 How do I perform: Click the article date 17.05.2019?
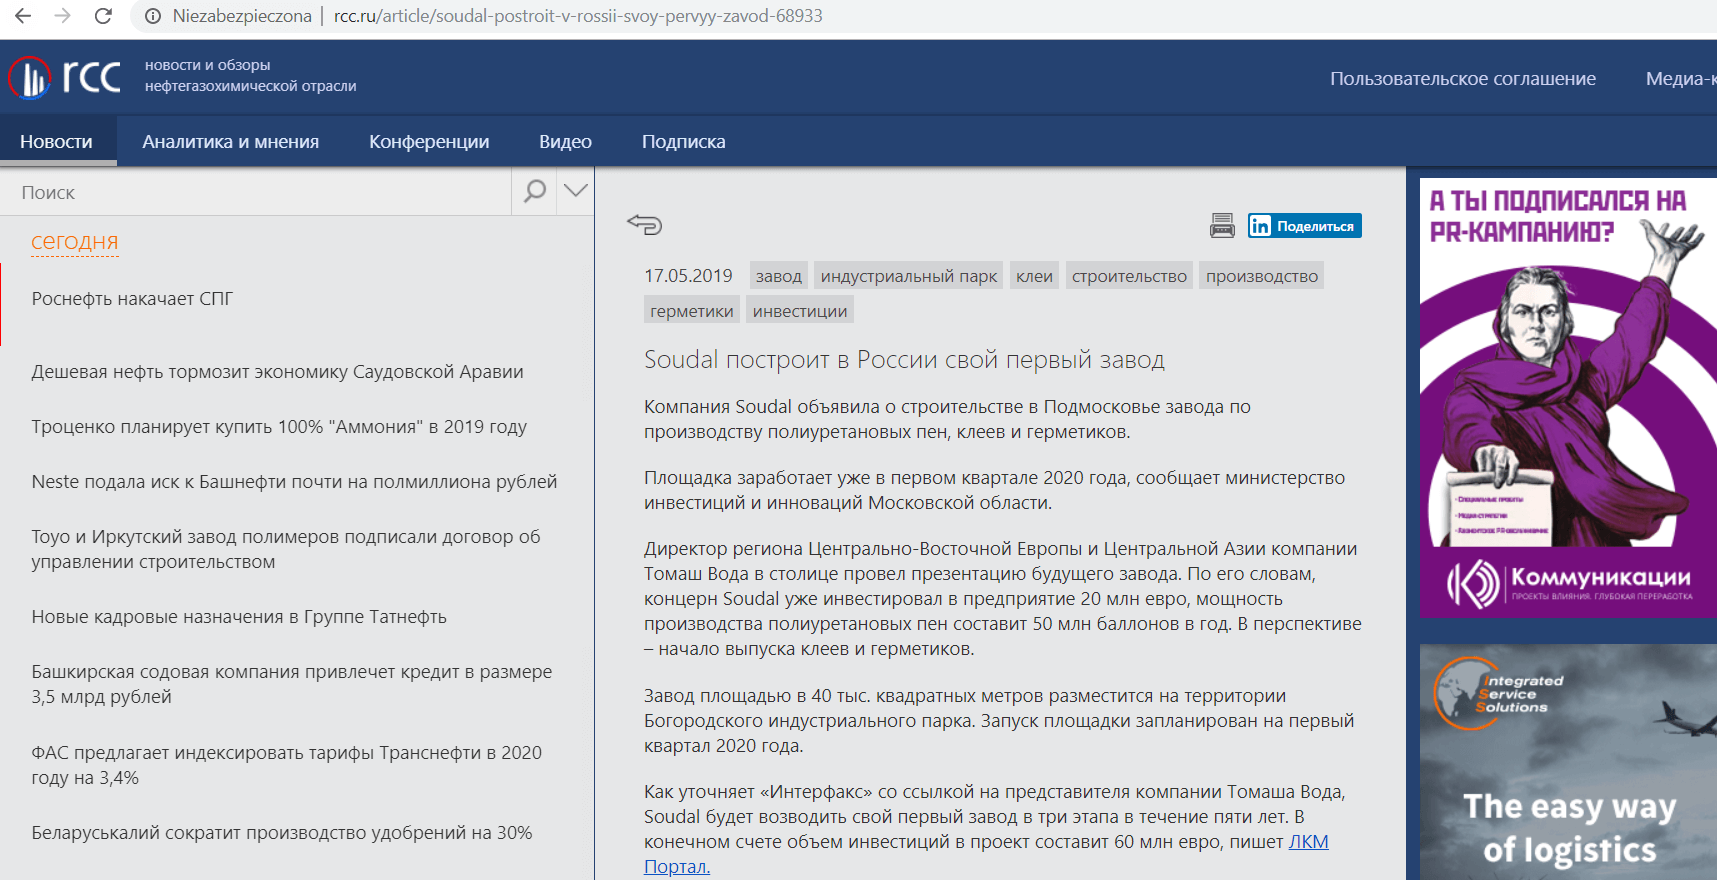[688, 276]
